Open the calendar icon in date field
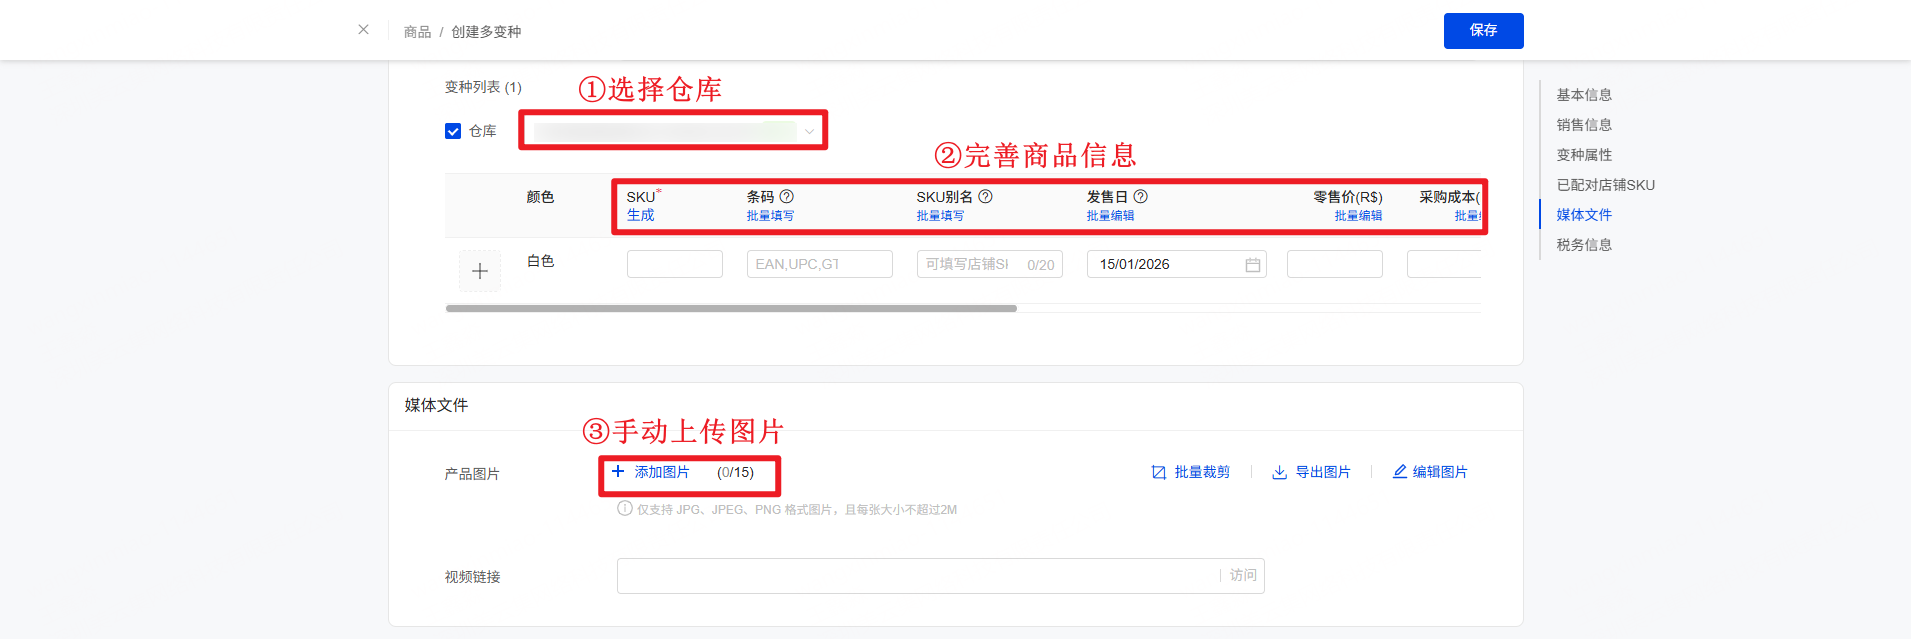This screenshot has height=639, width=1911. pyautogui.click(x=1252, y=265)
